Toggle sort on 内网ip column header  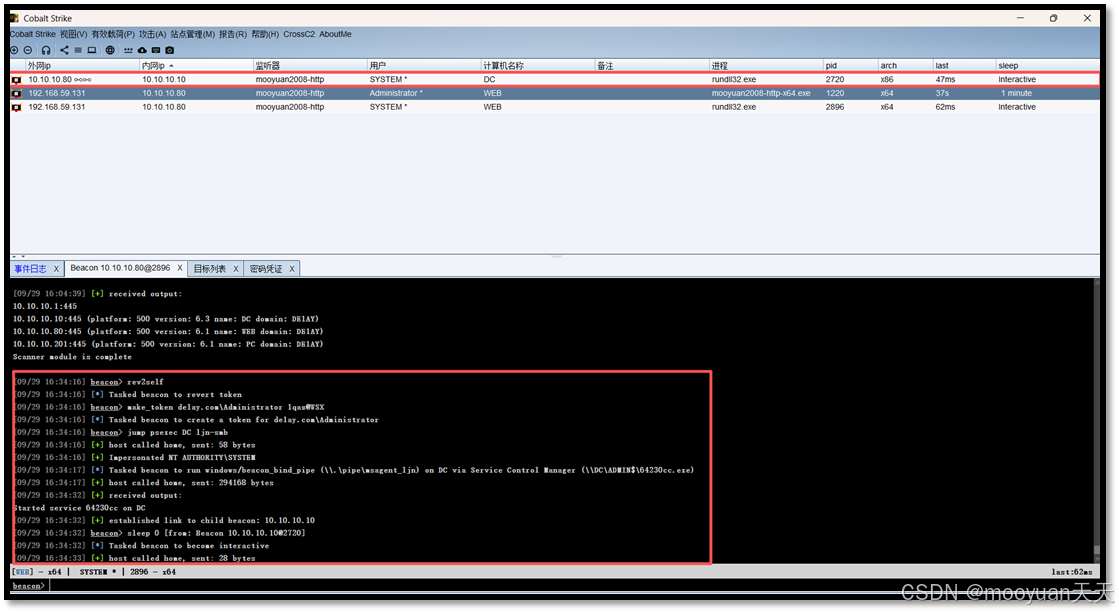click(196, 66)
